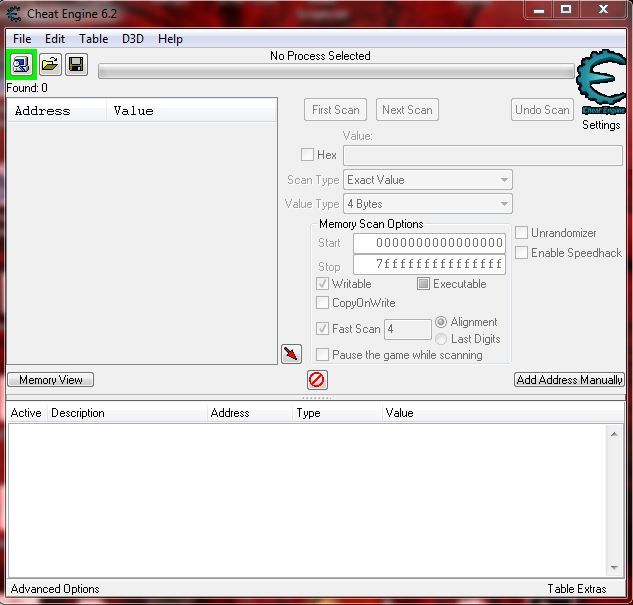Click the address list scrollbar up arrow
Screen dimensions: 633x605
click(614, 434)
